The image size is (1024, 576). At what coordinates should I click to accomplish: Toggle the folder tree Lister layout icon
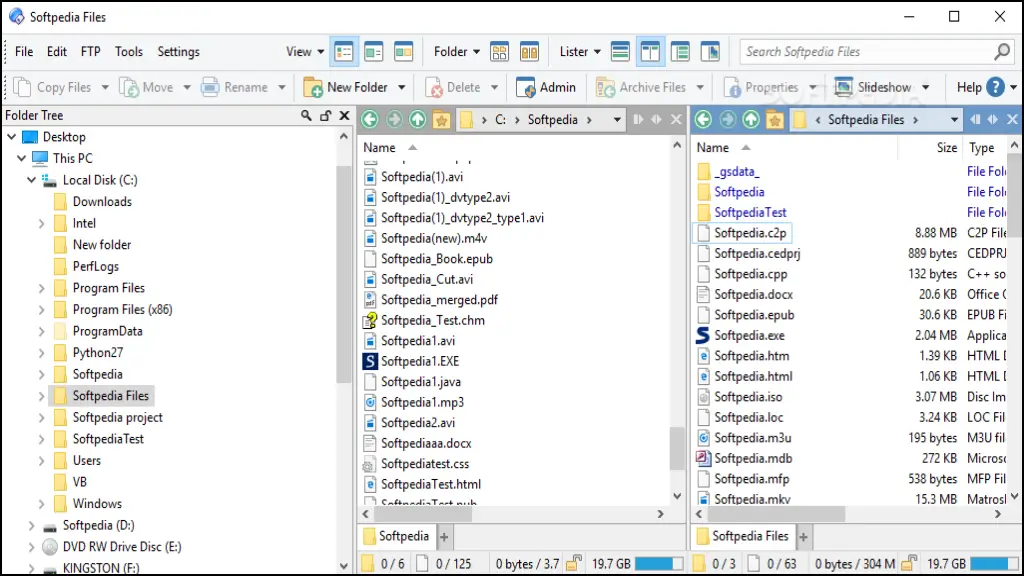(680, 52)
